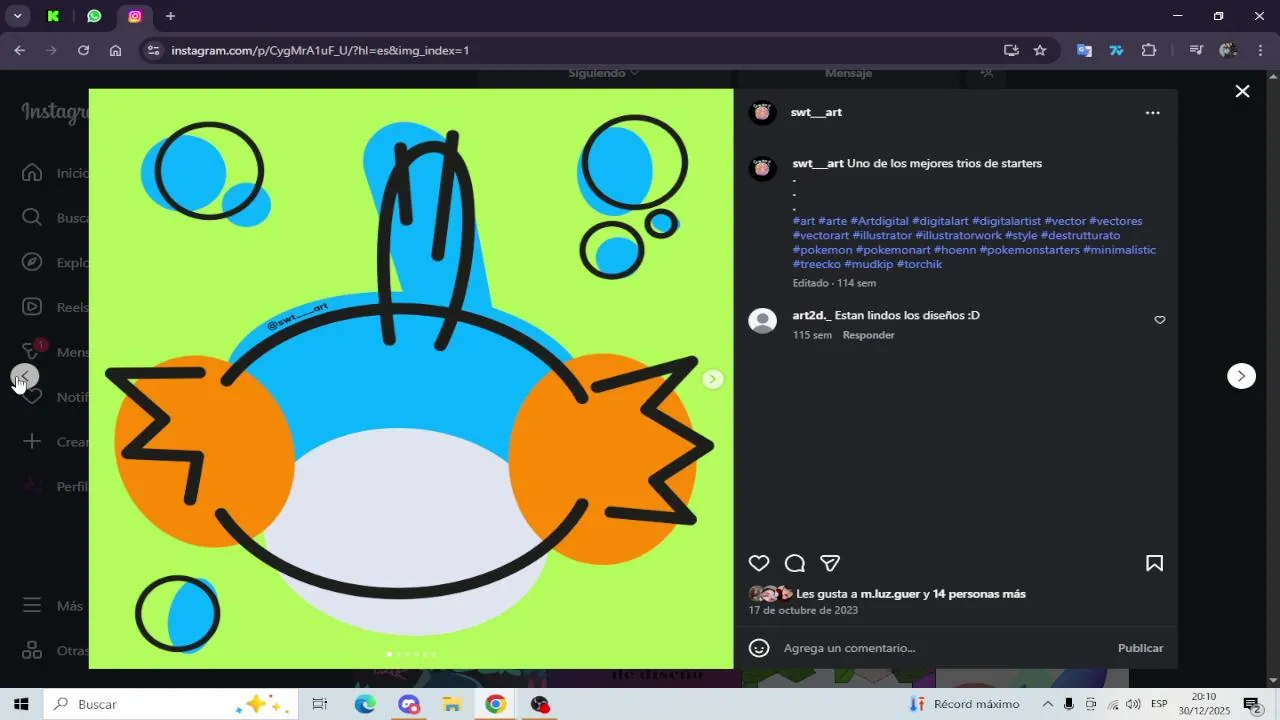Open the Crear plus icon
This screenshot has width=1280, height=720.
32,441
